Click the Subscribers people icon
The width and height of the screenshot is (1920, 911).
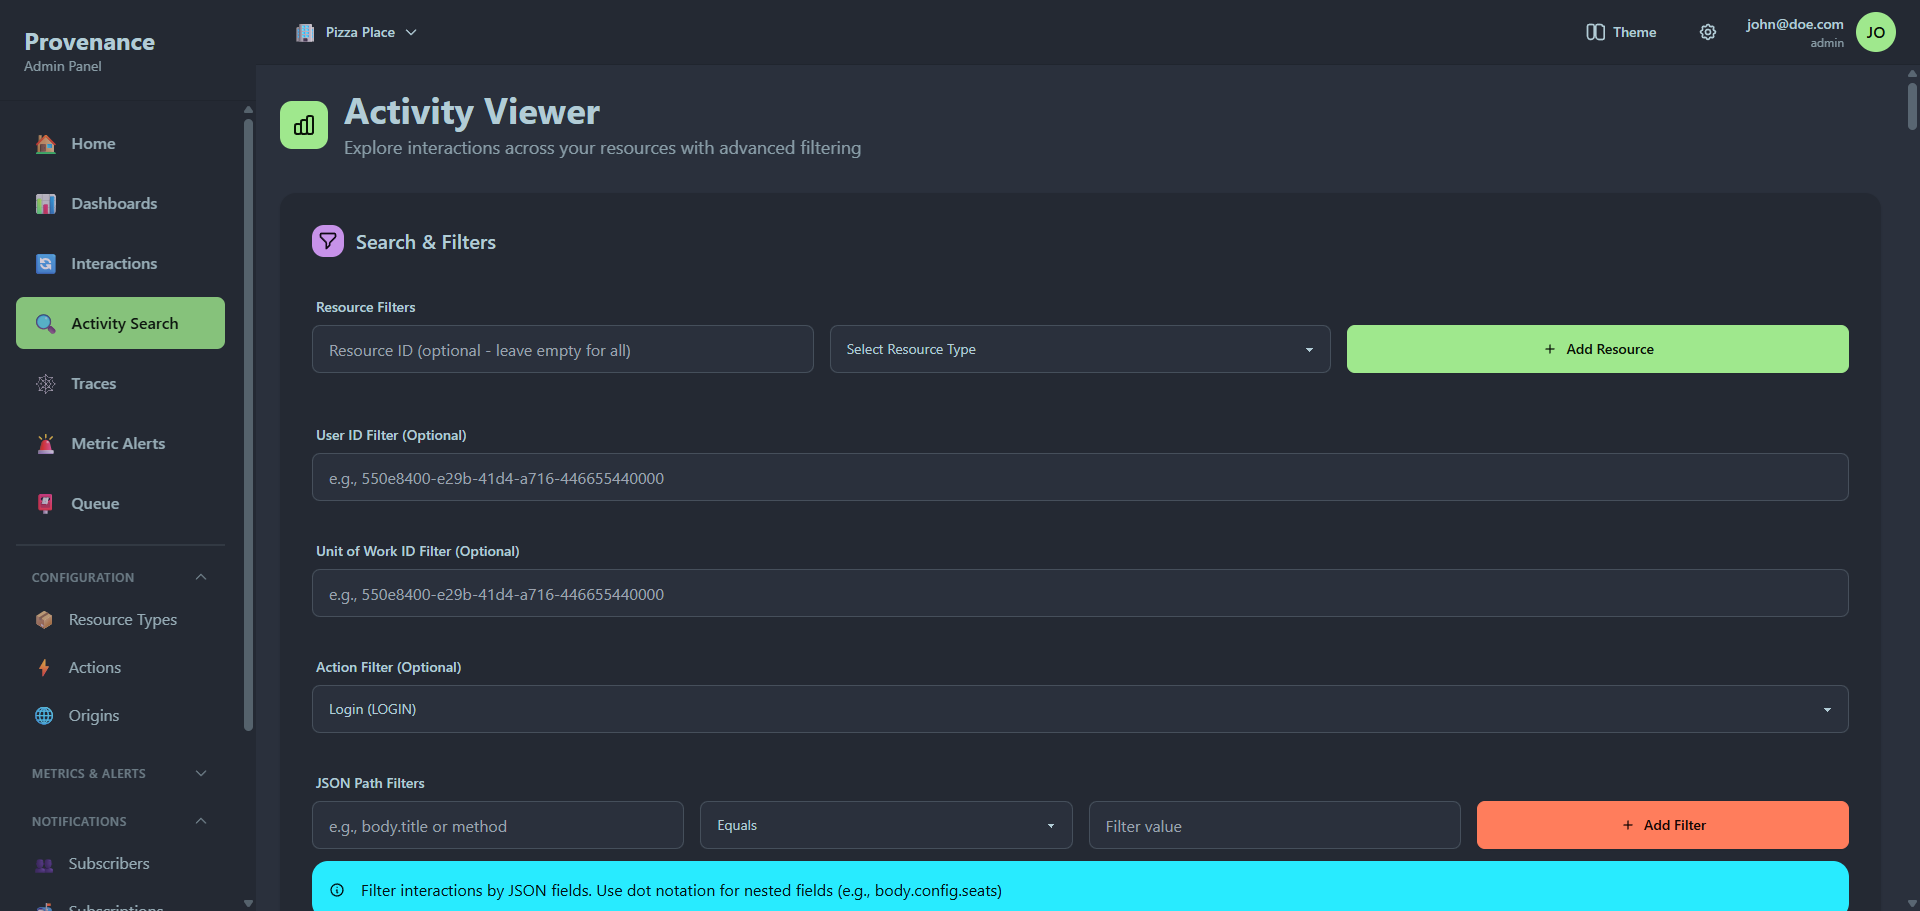[45, 863]
